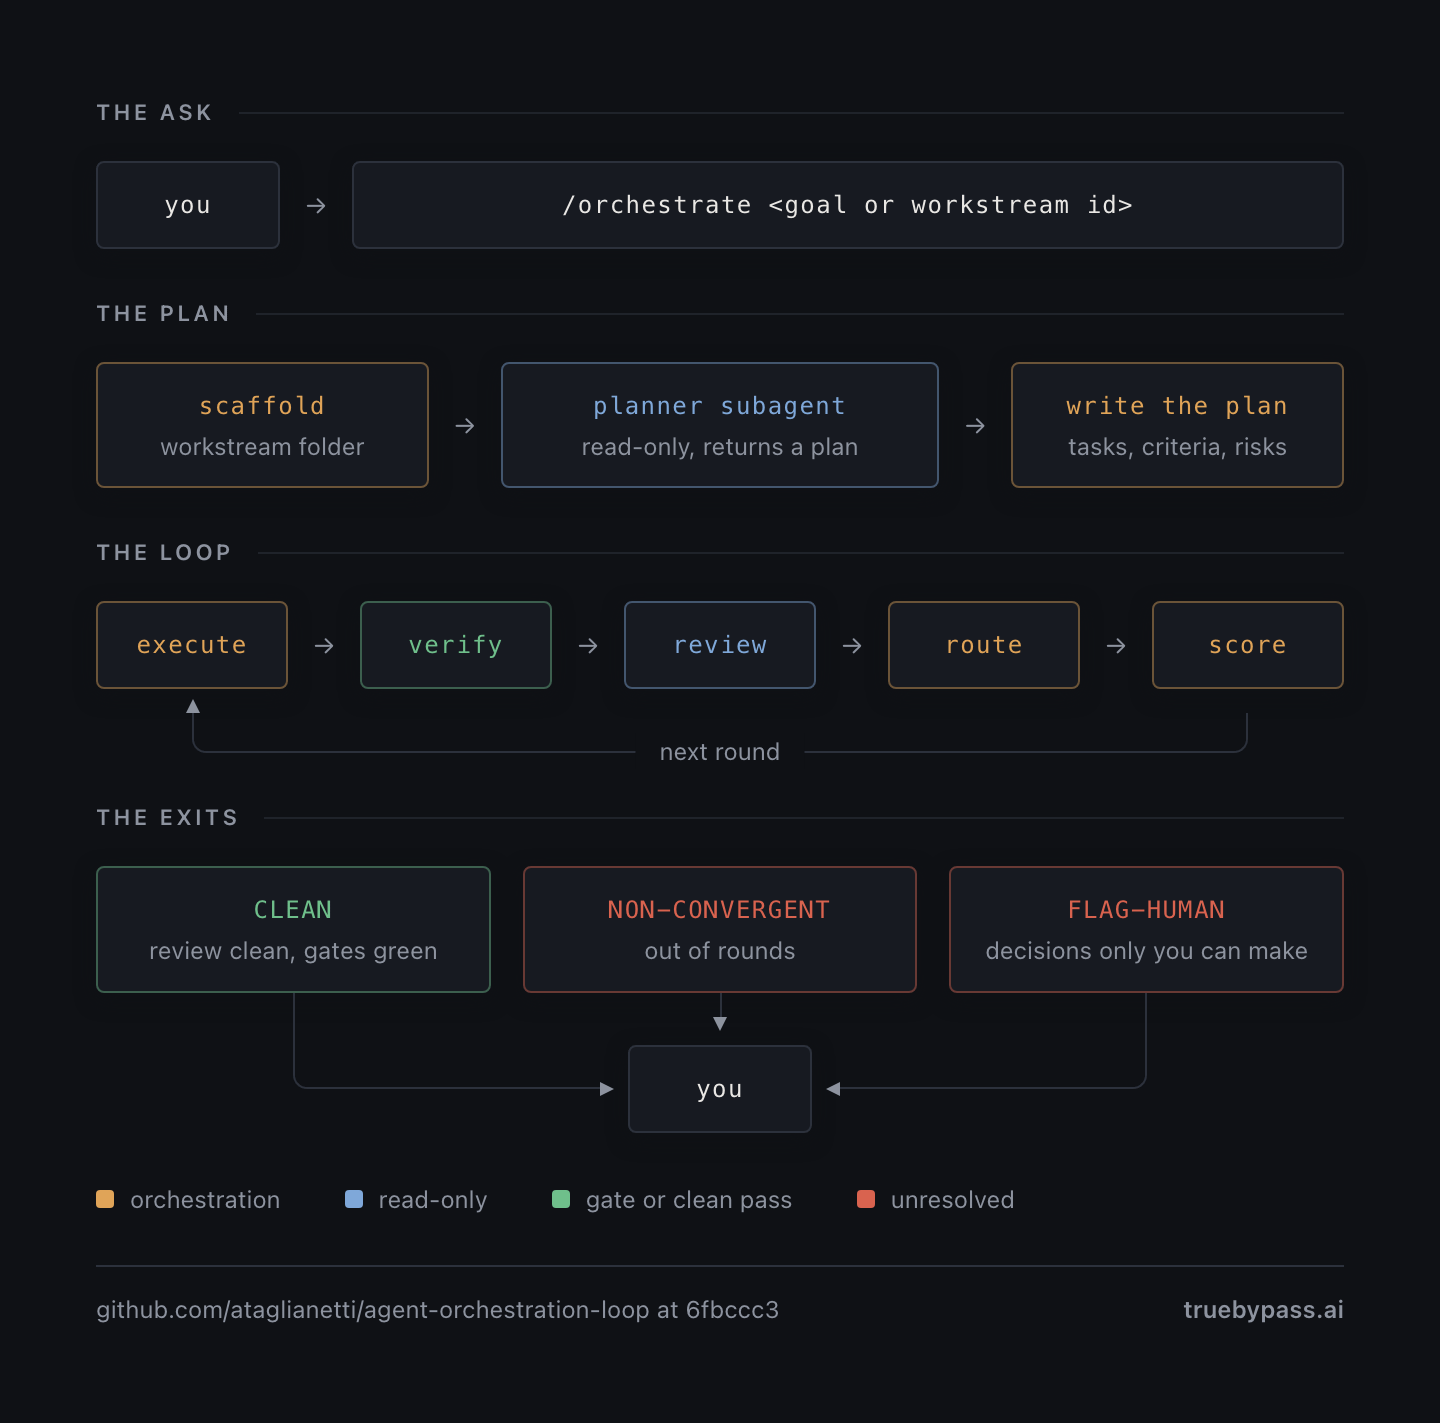Open the truebypass.ai link
The height and width of the screenshot is (1423, 1440).
[x=1263, y=1310]
